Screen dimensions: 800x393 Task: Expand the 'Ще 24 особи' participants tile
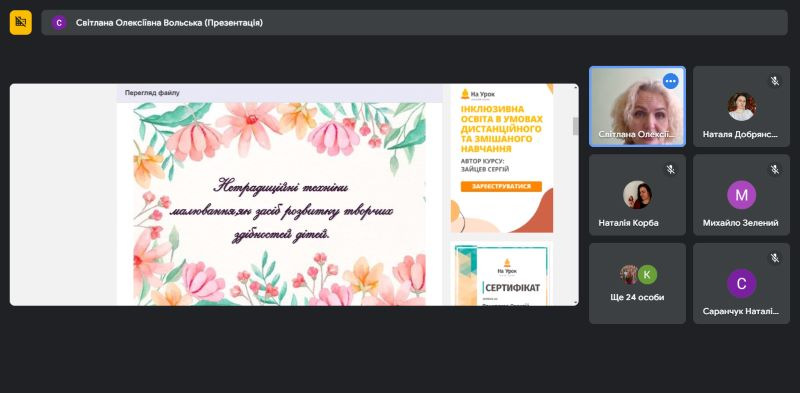(x=637, y=283)
